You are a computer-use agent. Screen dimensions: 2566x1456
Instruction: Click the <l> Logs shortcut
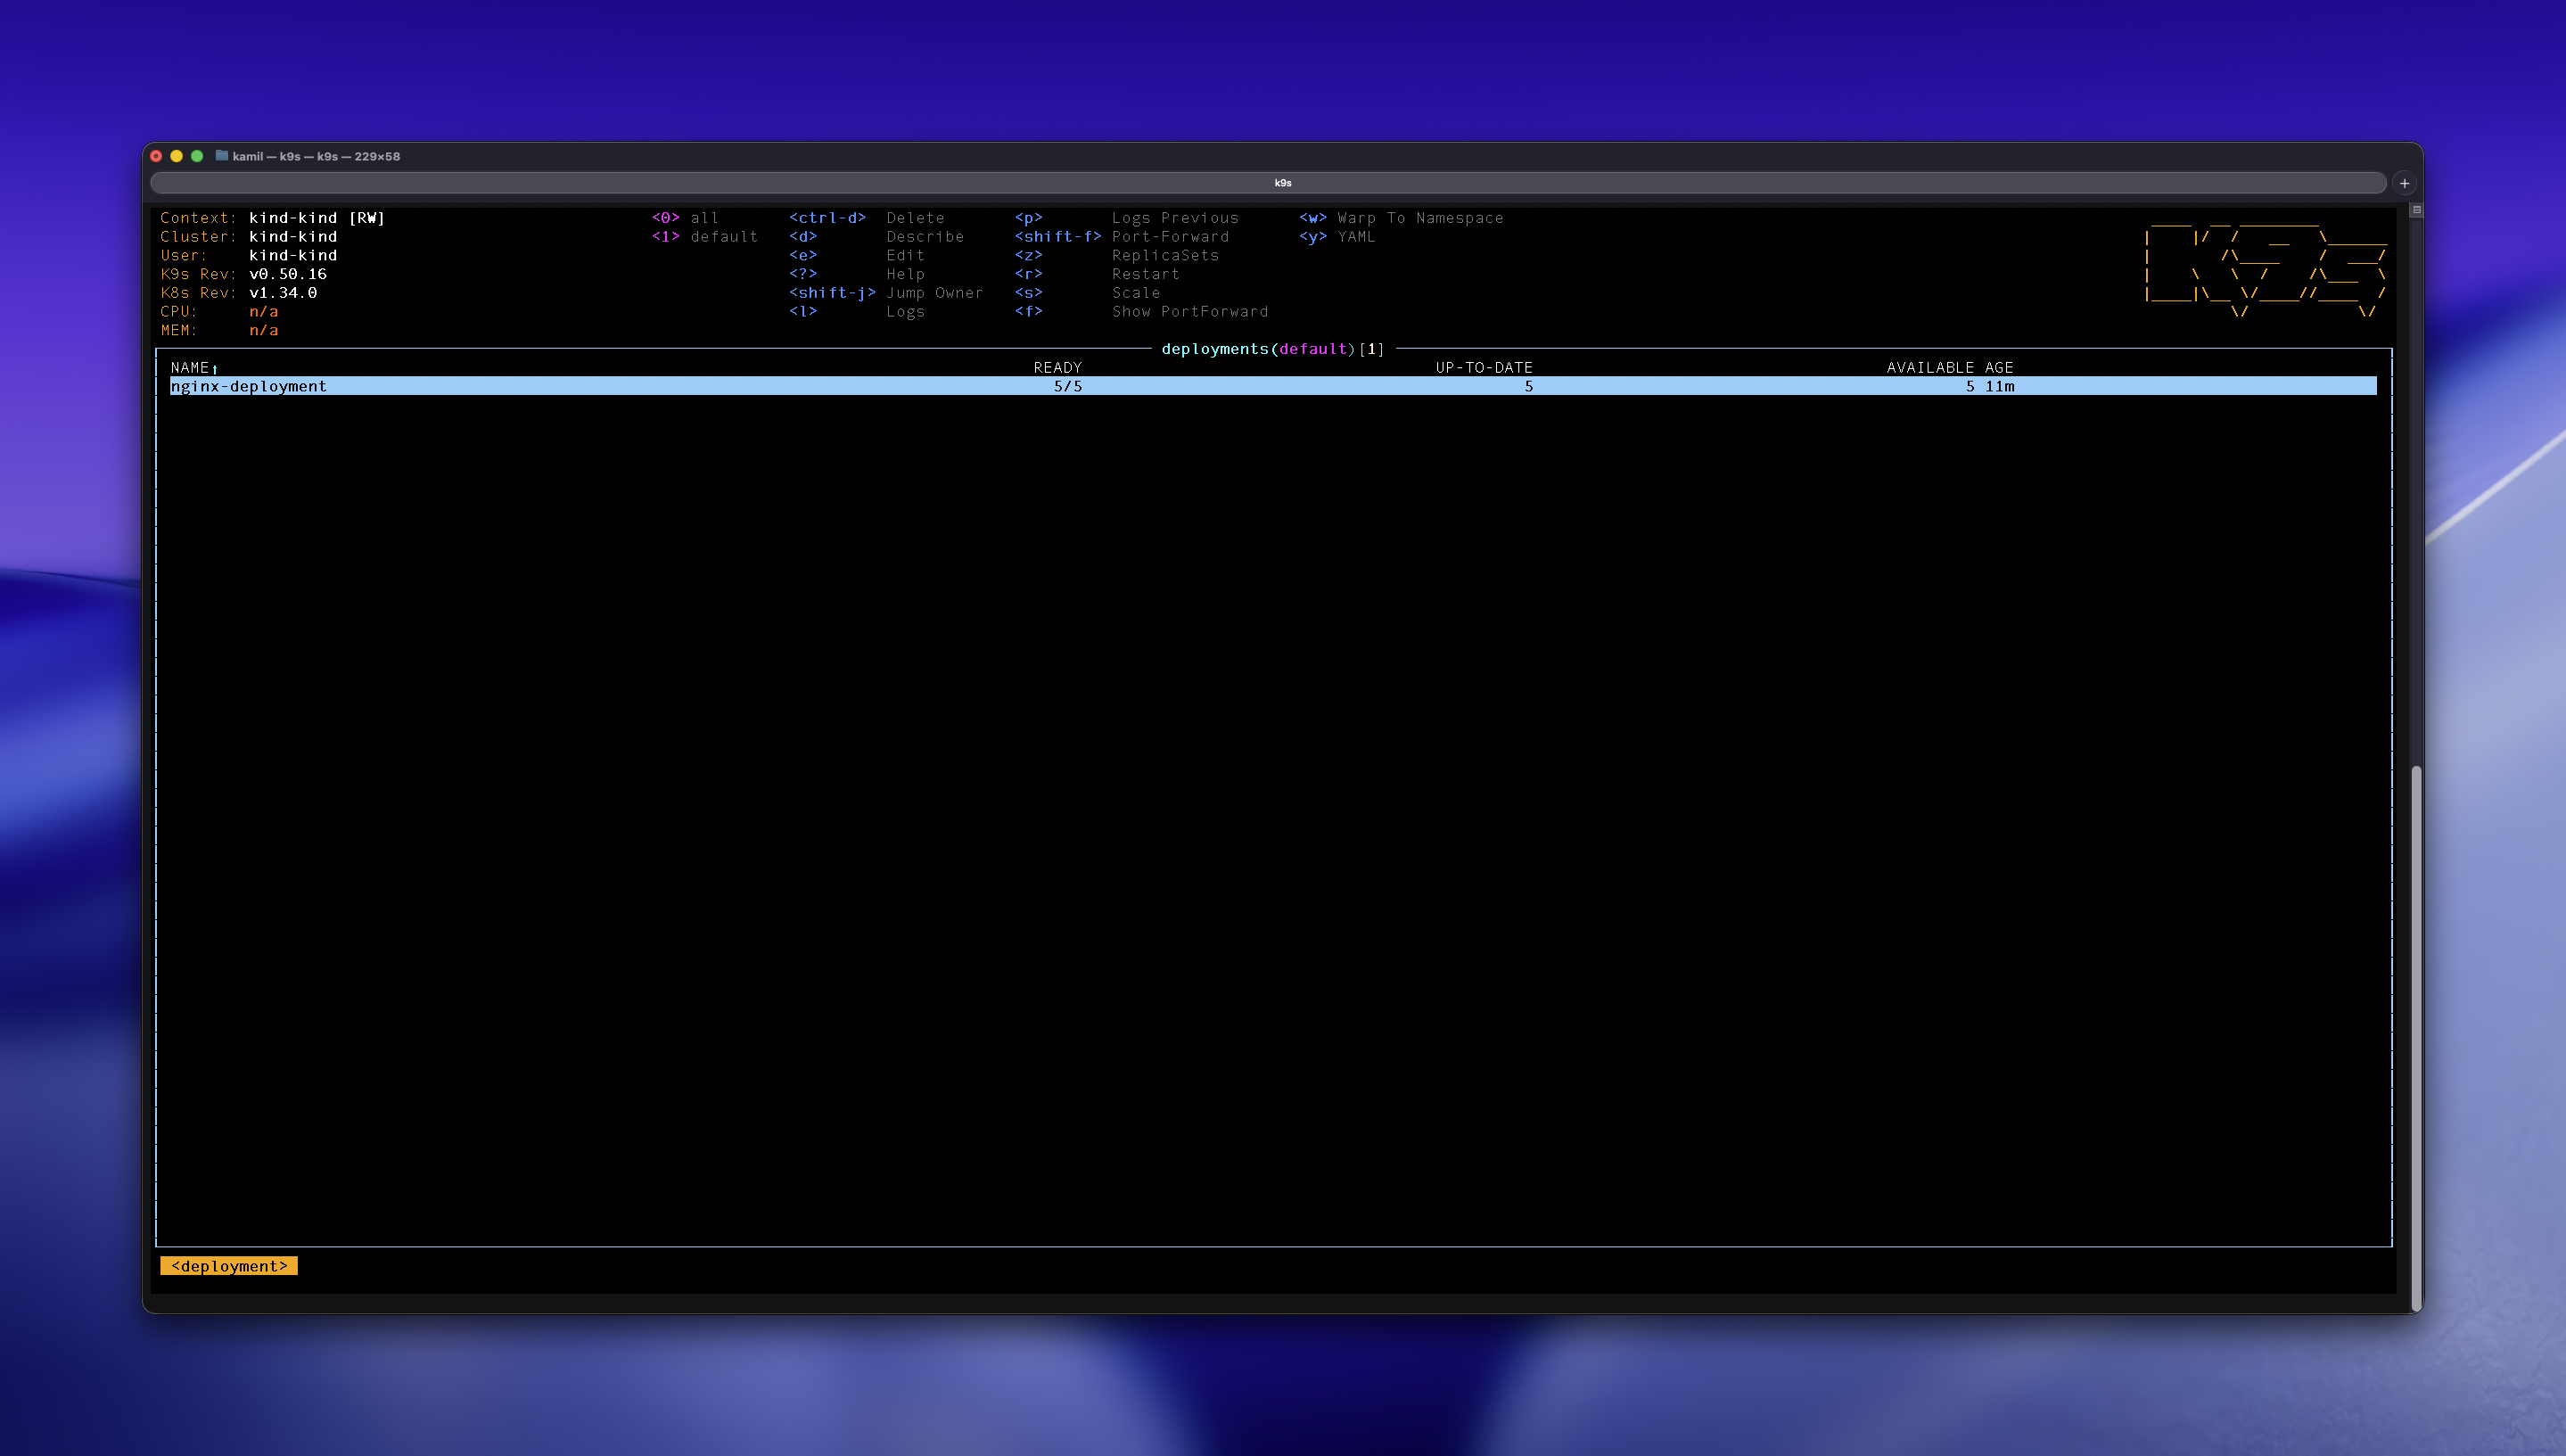coord(856,312)
